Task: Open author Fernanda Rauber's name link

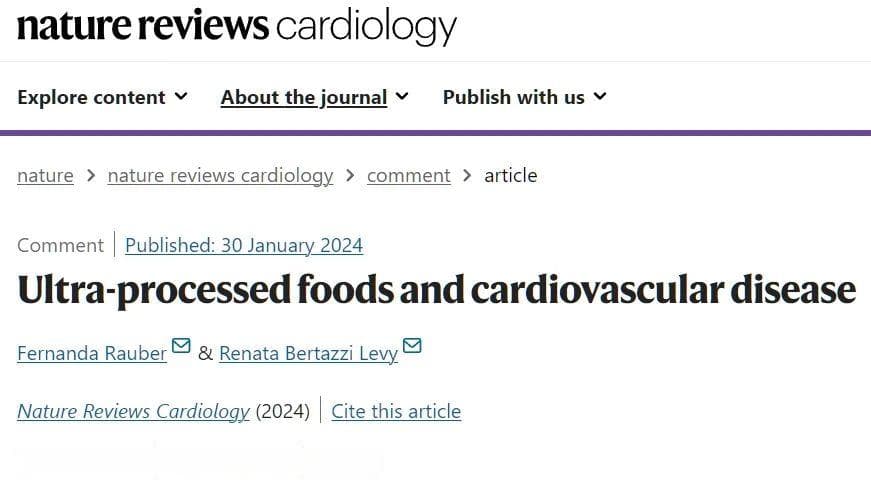Action: click(92, 353)
